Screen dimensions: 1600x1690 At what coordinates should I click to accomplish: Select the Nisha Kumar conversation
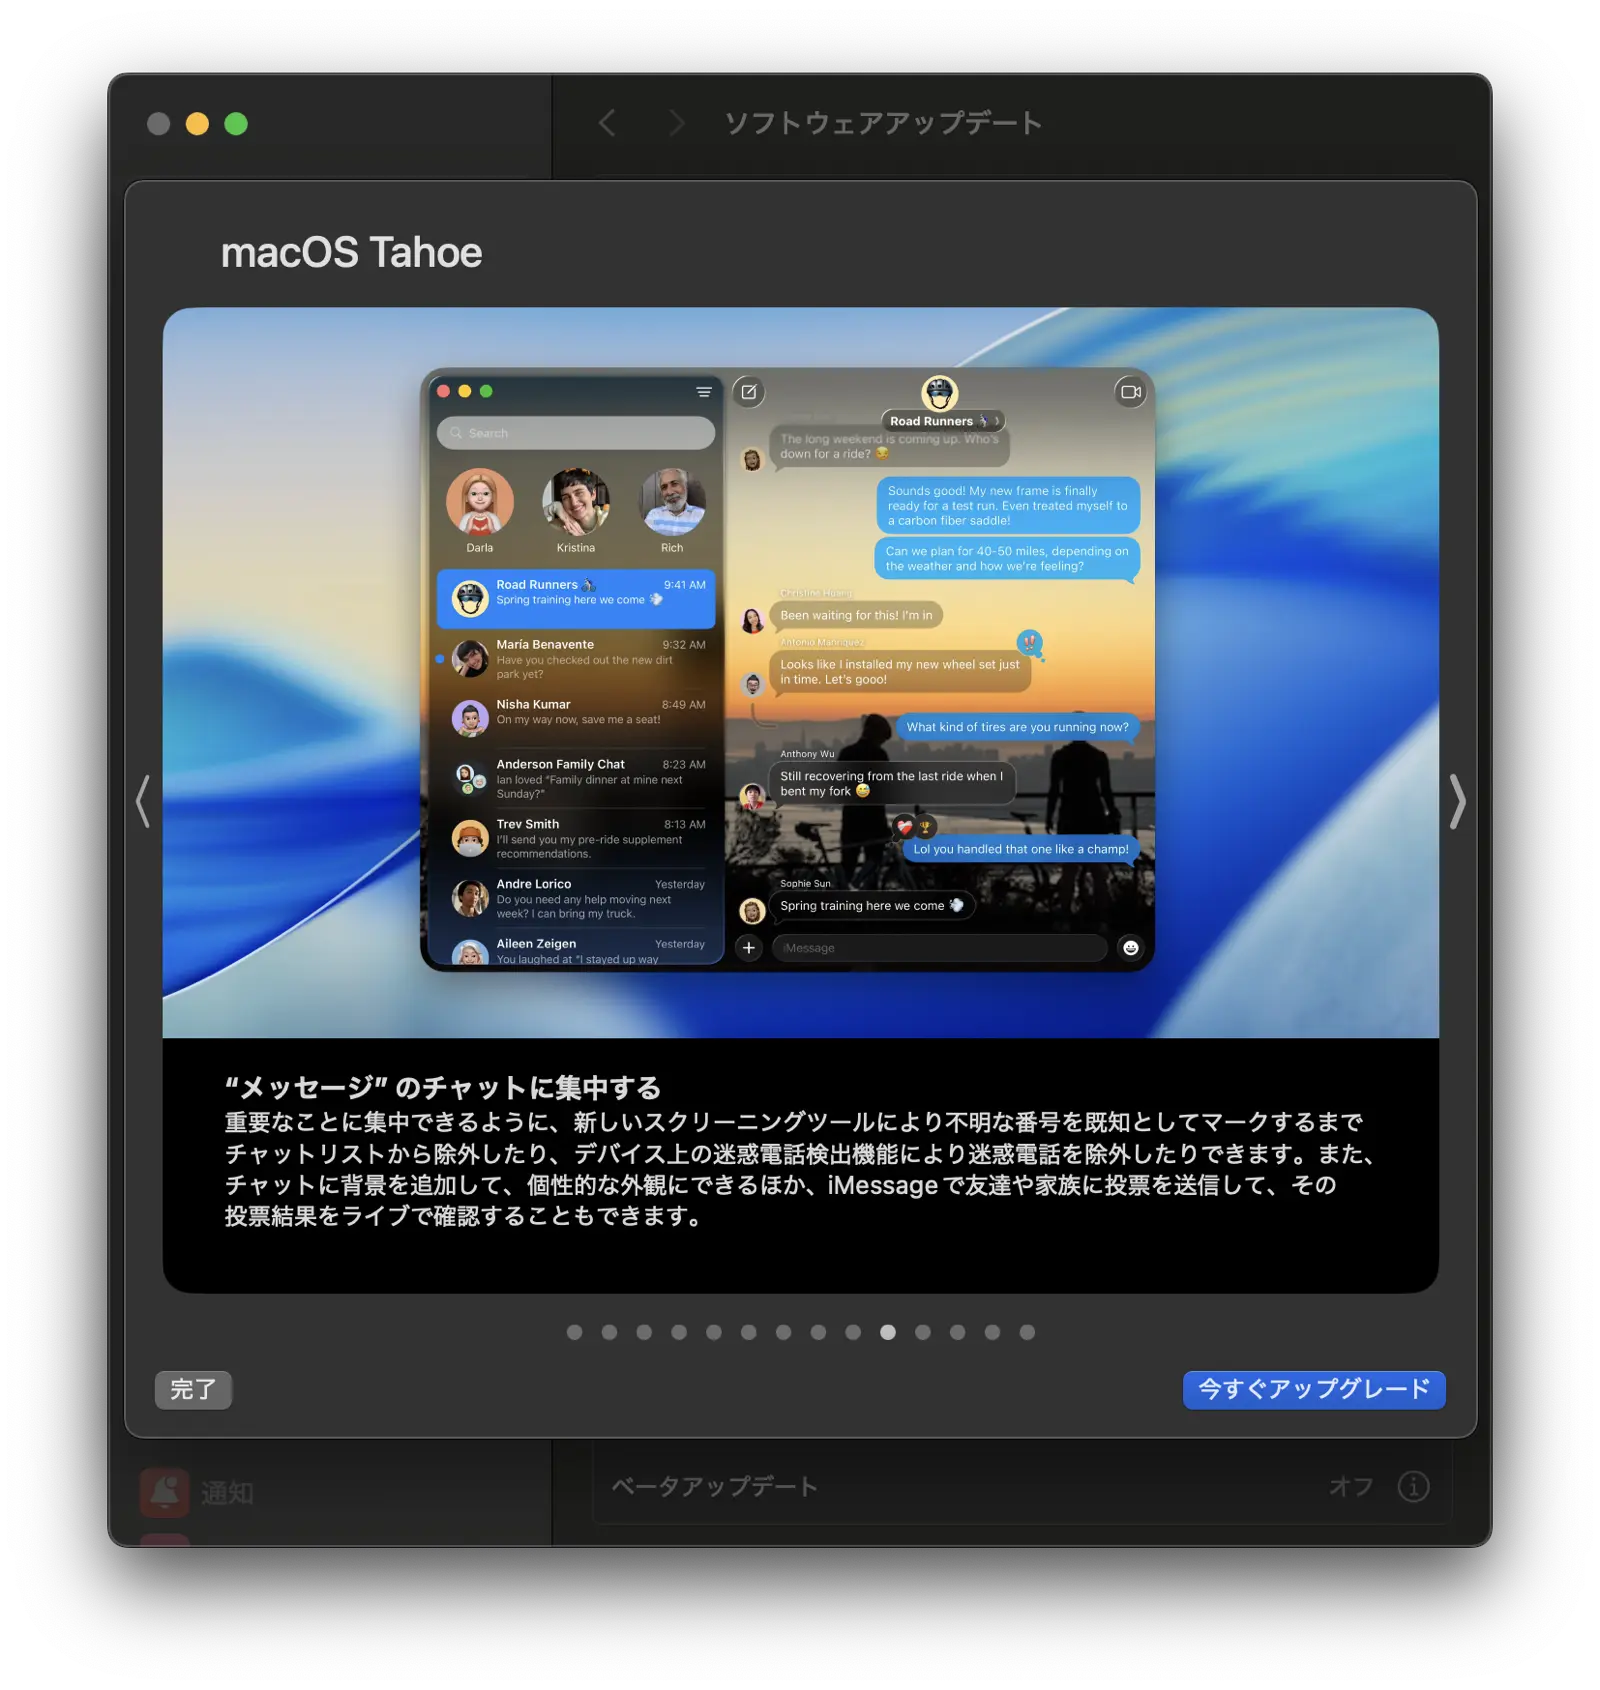(x=576, y=719)
